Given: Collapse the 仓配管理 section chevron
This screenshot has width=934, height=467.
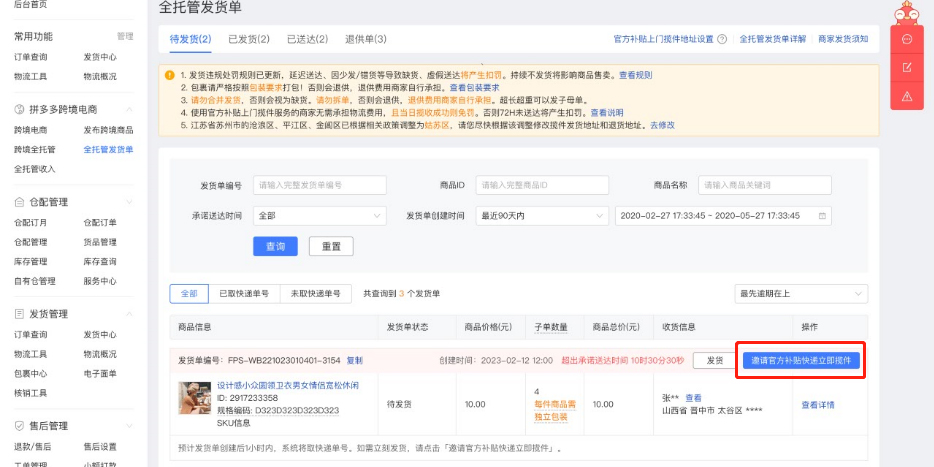Looking at the screenshot, I should (x=129, y=203).
